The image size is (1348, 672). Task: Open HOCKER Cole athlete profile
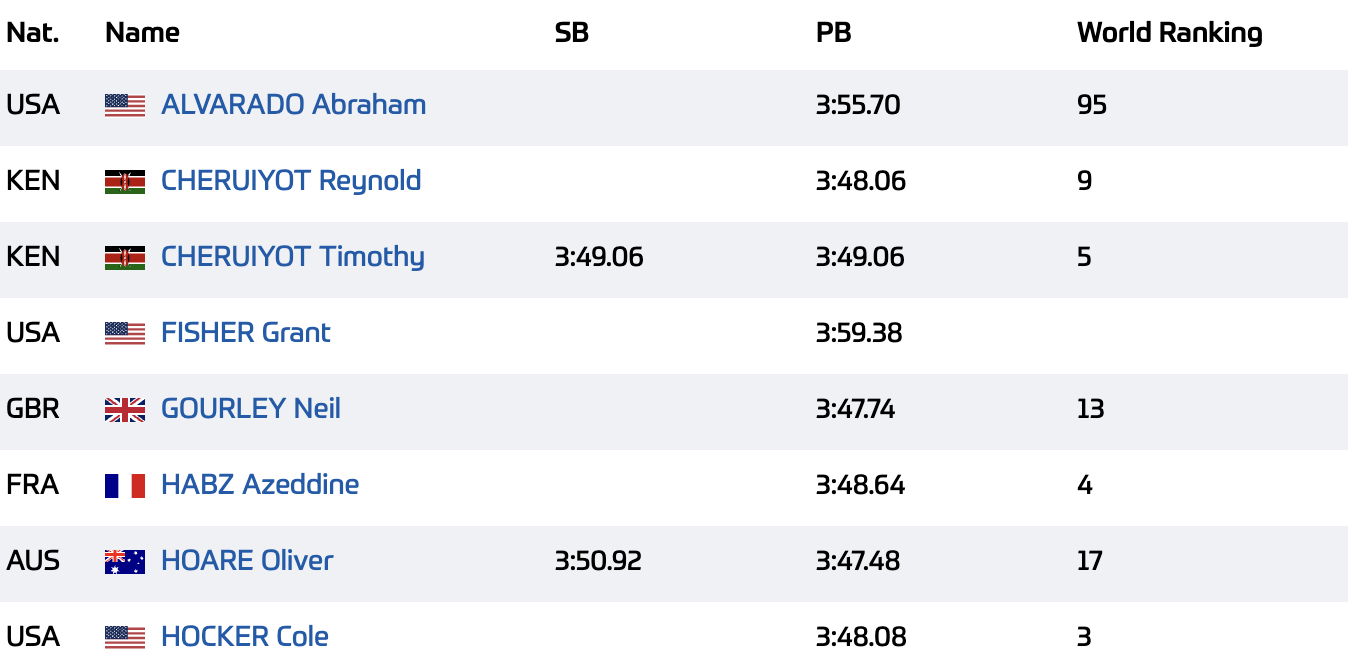[x=245, y=637]
